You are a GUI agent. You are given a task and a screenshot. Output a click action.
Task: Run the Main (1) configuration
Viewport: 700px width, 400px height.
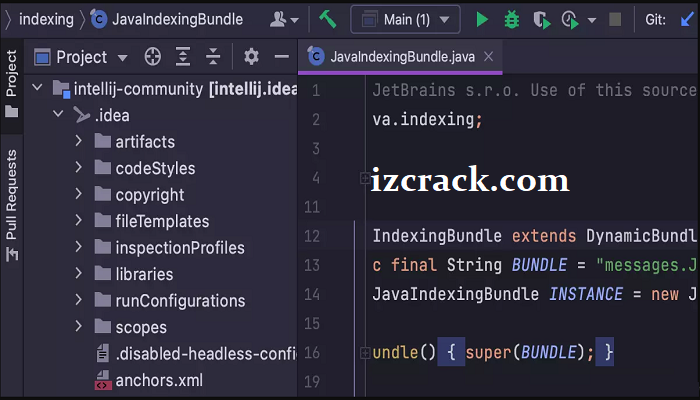point(482,20)
